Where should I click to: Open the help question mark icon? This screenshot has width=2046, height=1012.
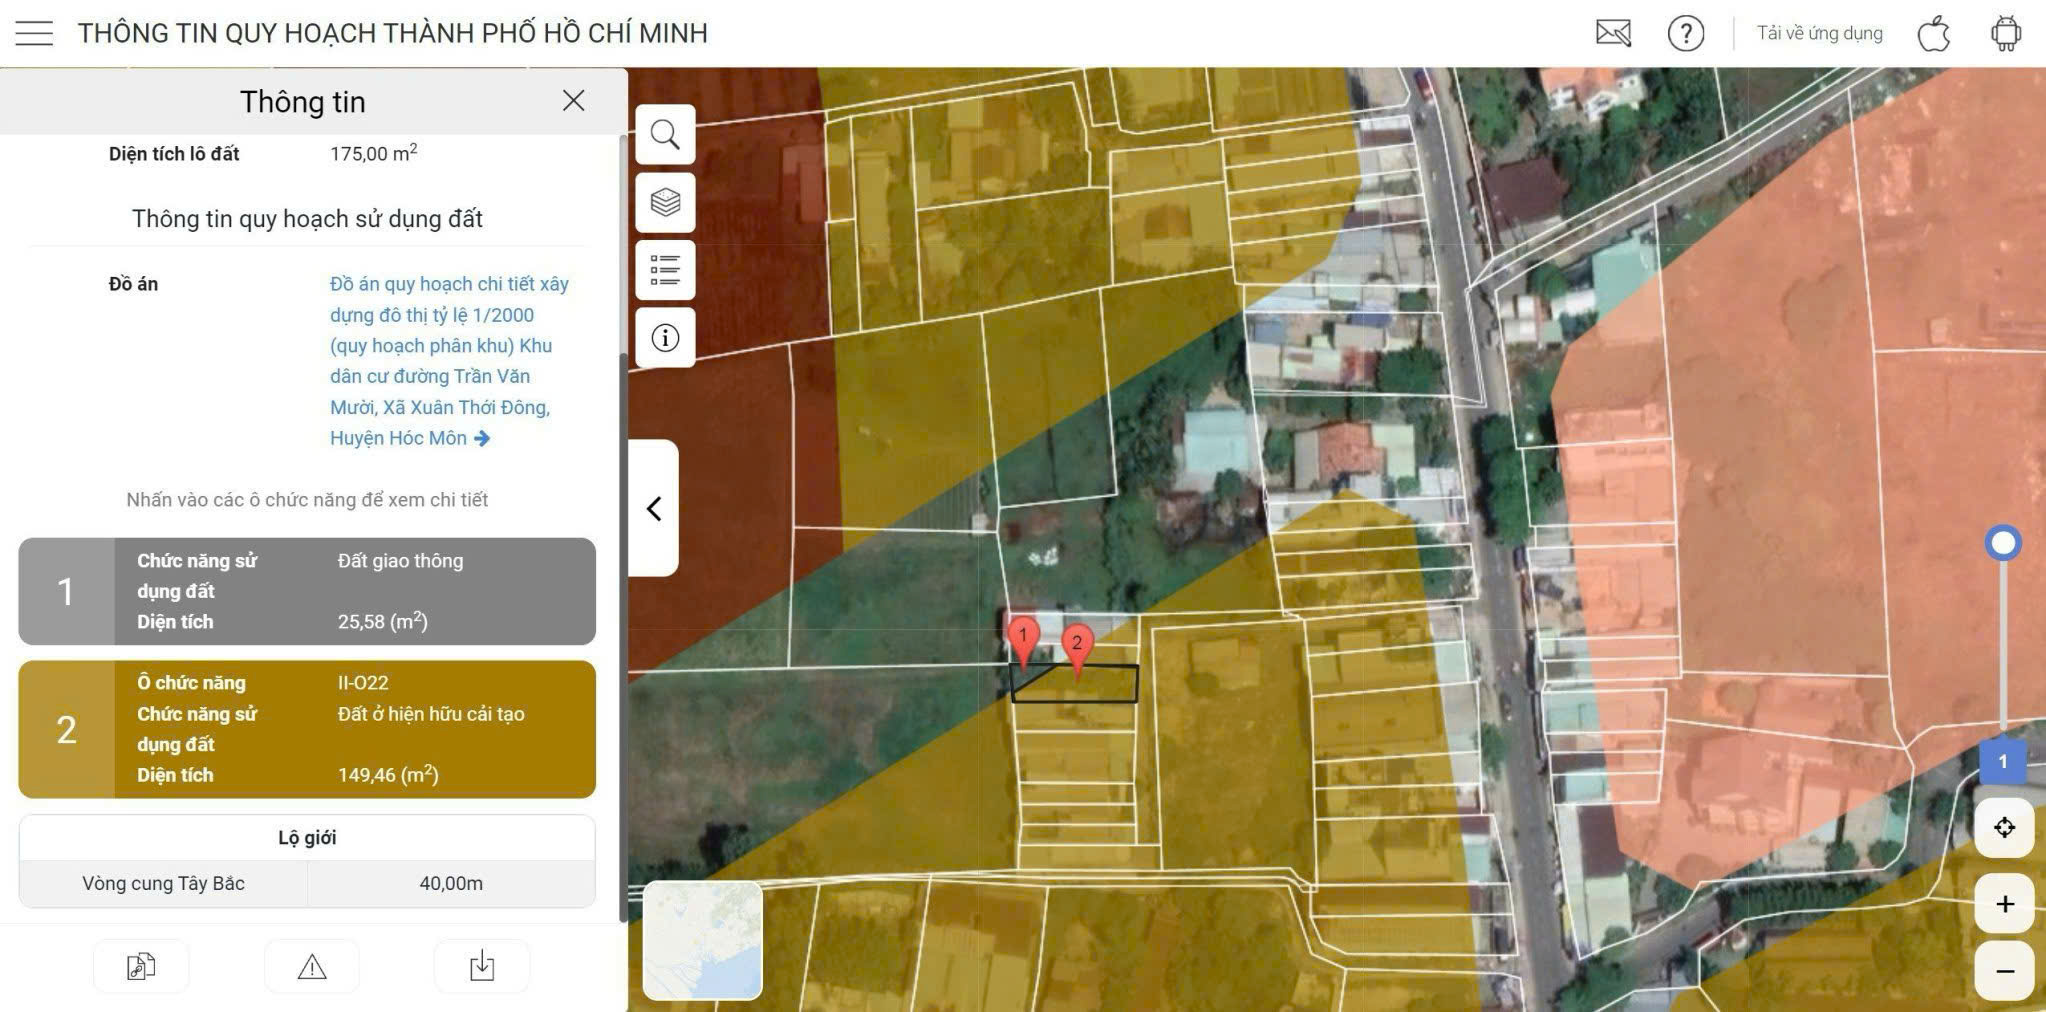1685,33
